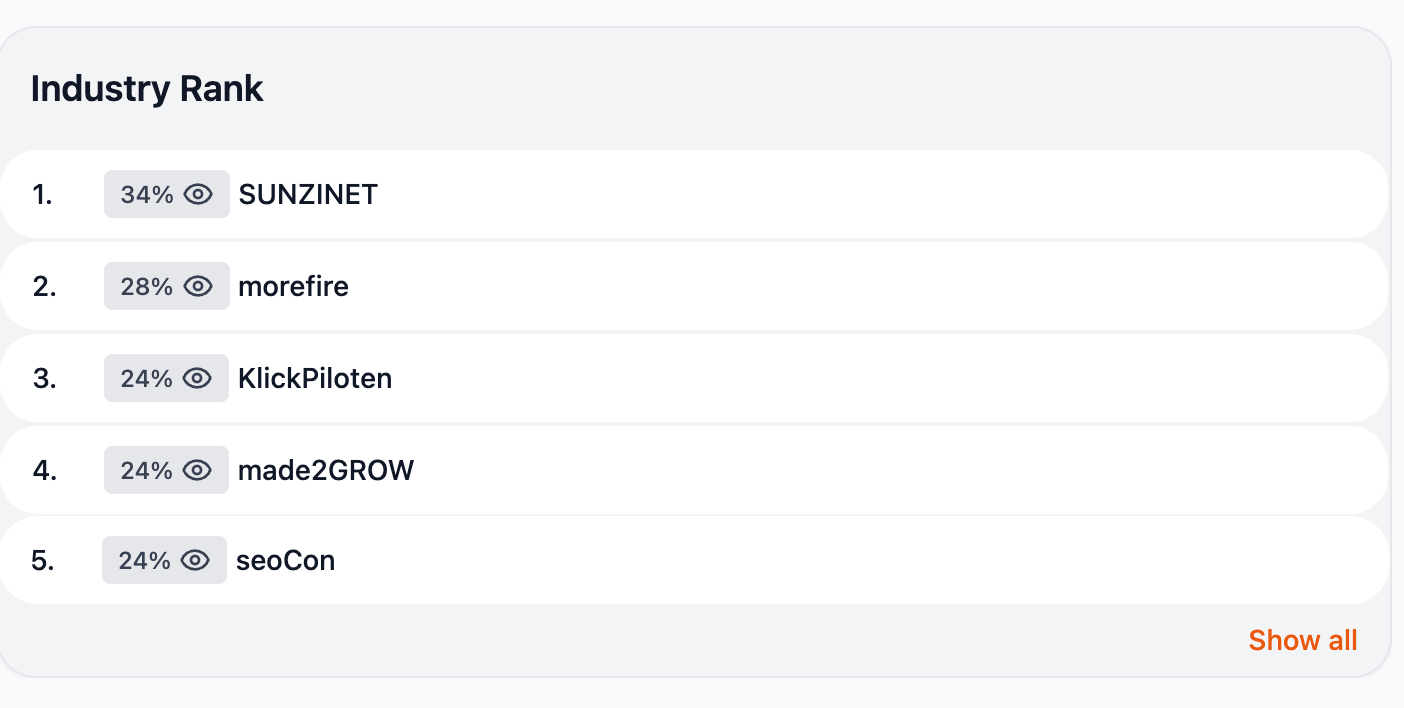Click rank number 5 in the list
Image resolution: width=1404 pixels, height=708 pixels.
(43, 560)
